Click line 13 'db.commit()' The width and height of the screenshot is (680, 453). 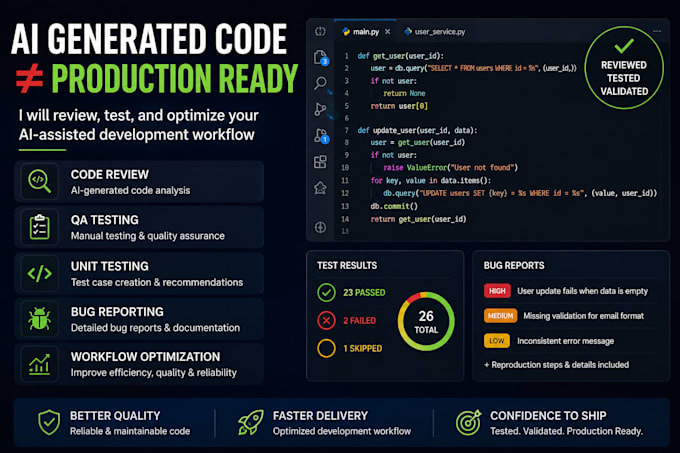tap(394, 206)
